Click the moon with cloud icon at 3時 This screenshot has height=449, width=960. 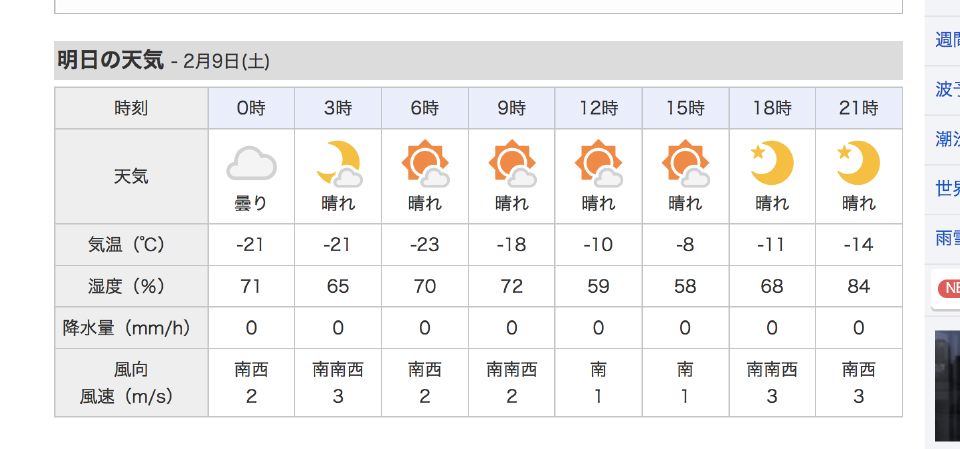pos(339,164)
